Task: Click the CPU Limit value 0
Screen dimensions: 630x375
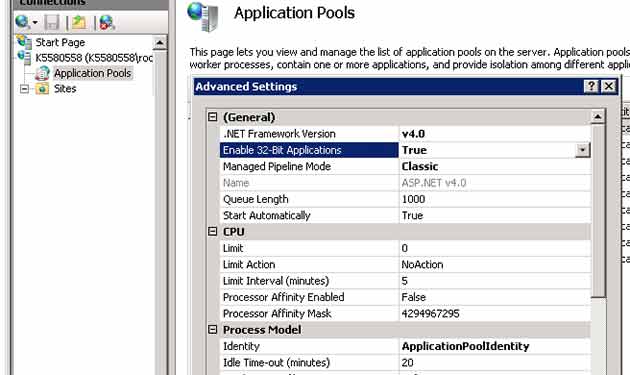Action: 405,248
